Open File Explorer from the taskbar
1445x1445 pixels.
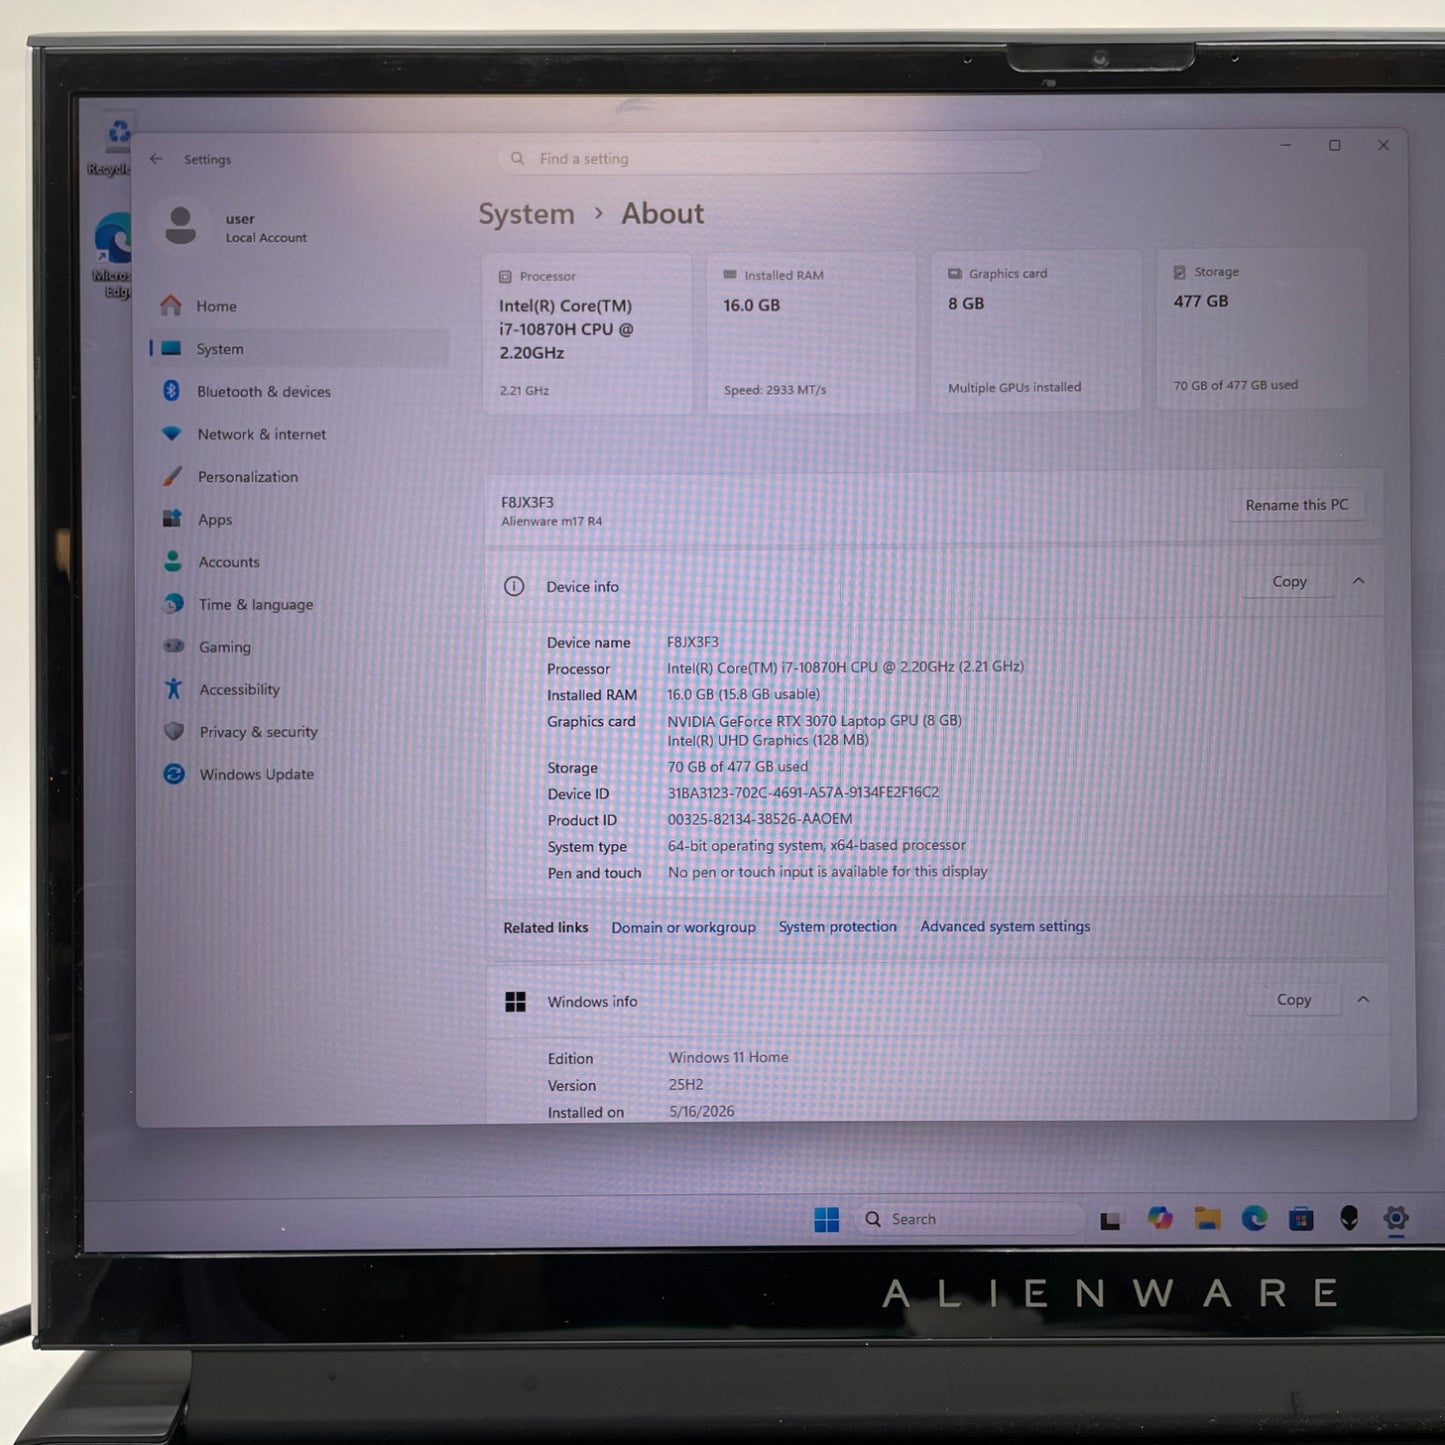pos(1208,1218)
